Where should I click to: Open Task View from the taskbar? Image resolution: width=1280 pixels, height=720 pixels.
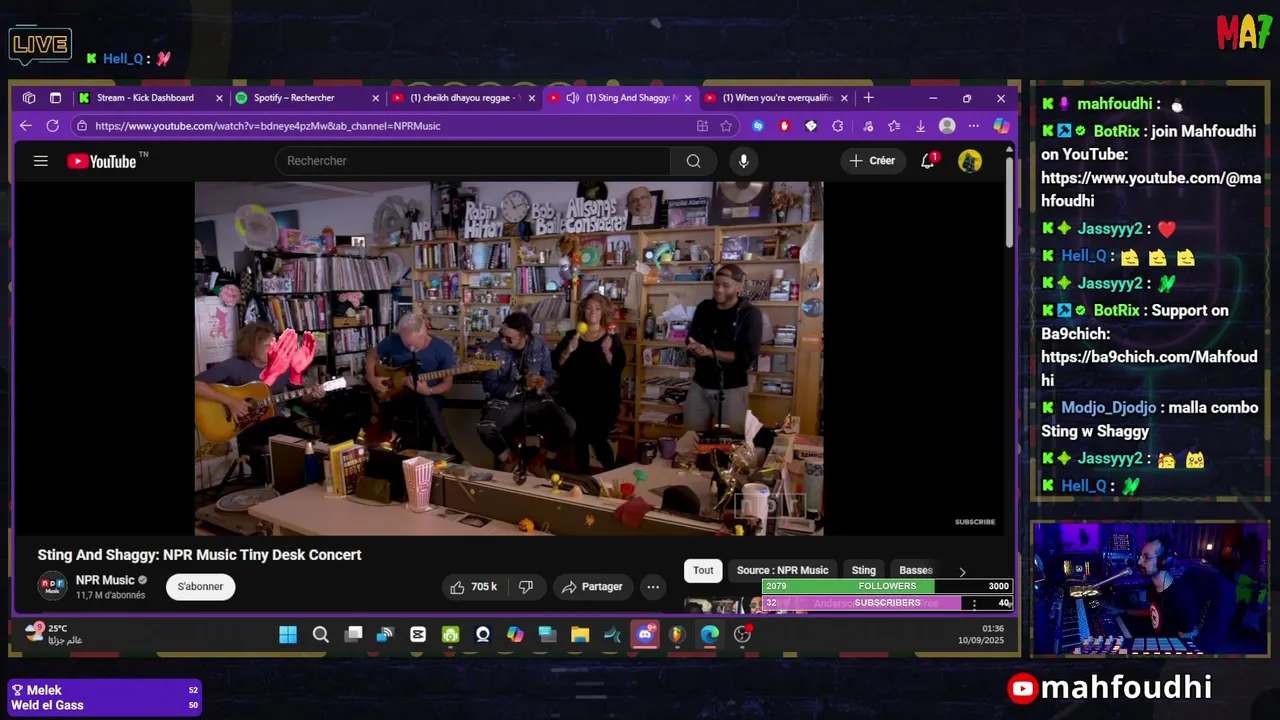click(x=353, y=634)
